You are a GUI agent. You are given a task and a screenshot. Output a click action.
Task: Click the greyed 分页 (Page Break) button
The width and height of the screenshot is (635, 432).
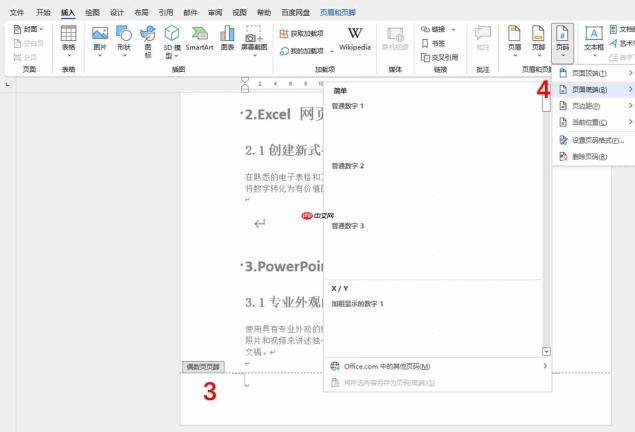pyautogui.click(x=25, y=57)
